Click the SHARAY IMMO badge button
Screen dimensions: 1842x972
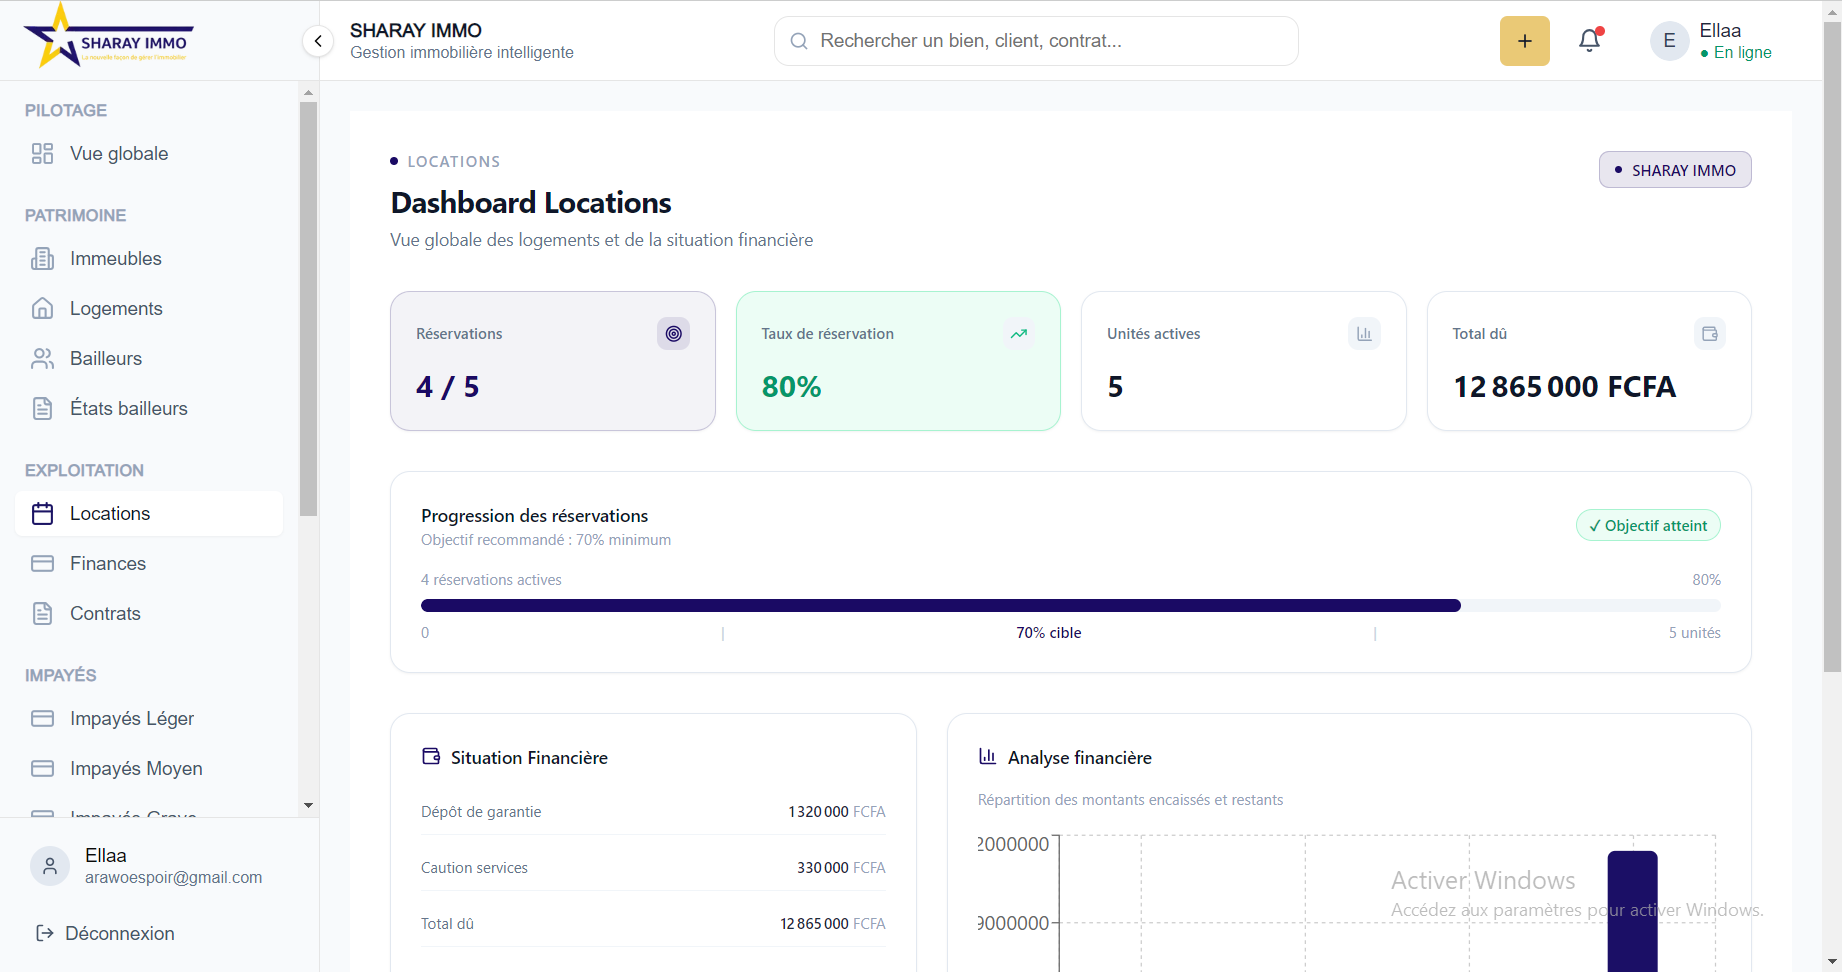[x=1674, y=170]
